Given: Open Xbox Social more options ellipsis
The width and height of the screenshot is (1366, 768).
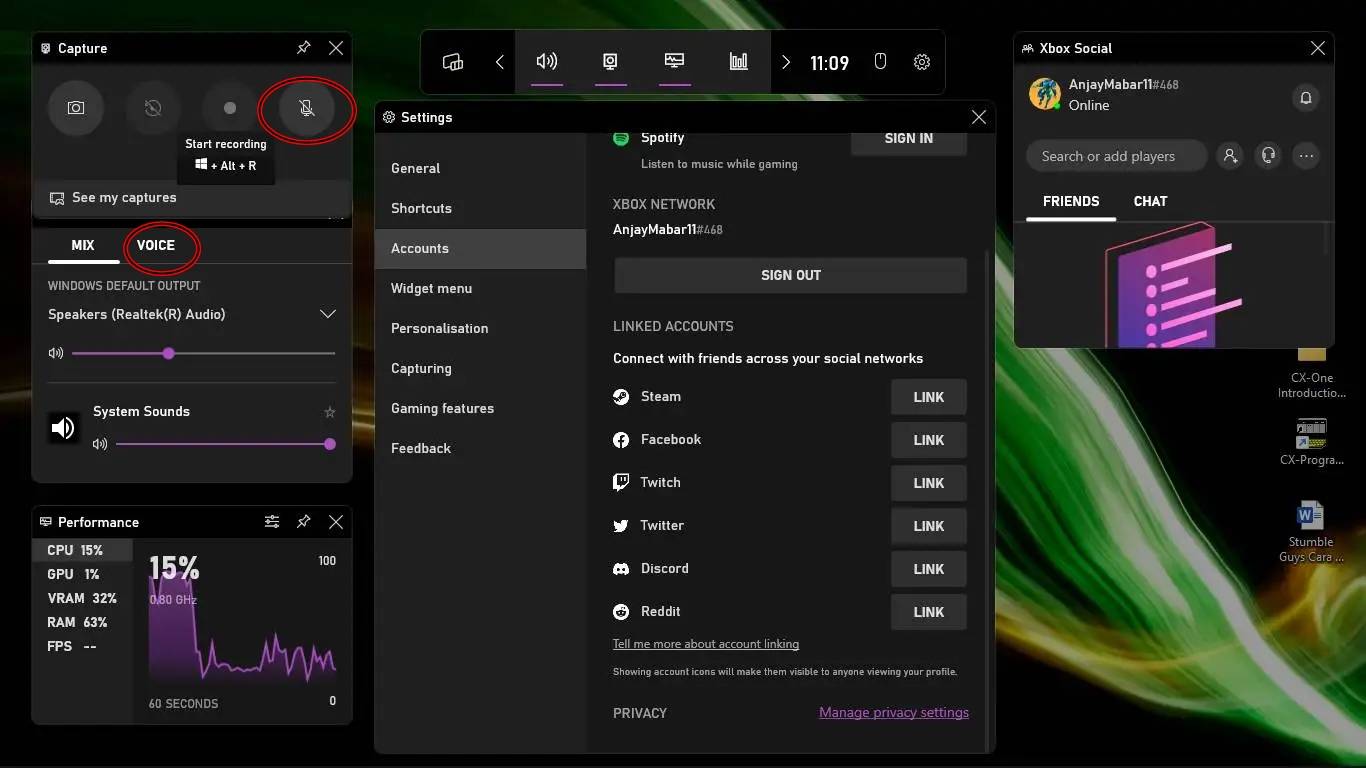Looking at the screenshot, I should (x=1306, y=156).
